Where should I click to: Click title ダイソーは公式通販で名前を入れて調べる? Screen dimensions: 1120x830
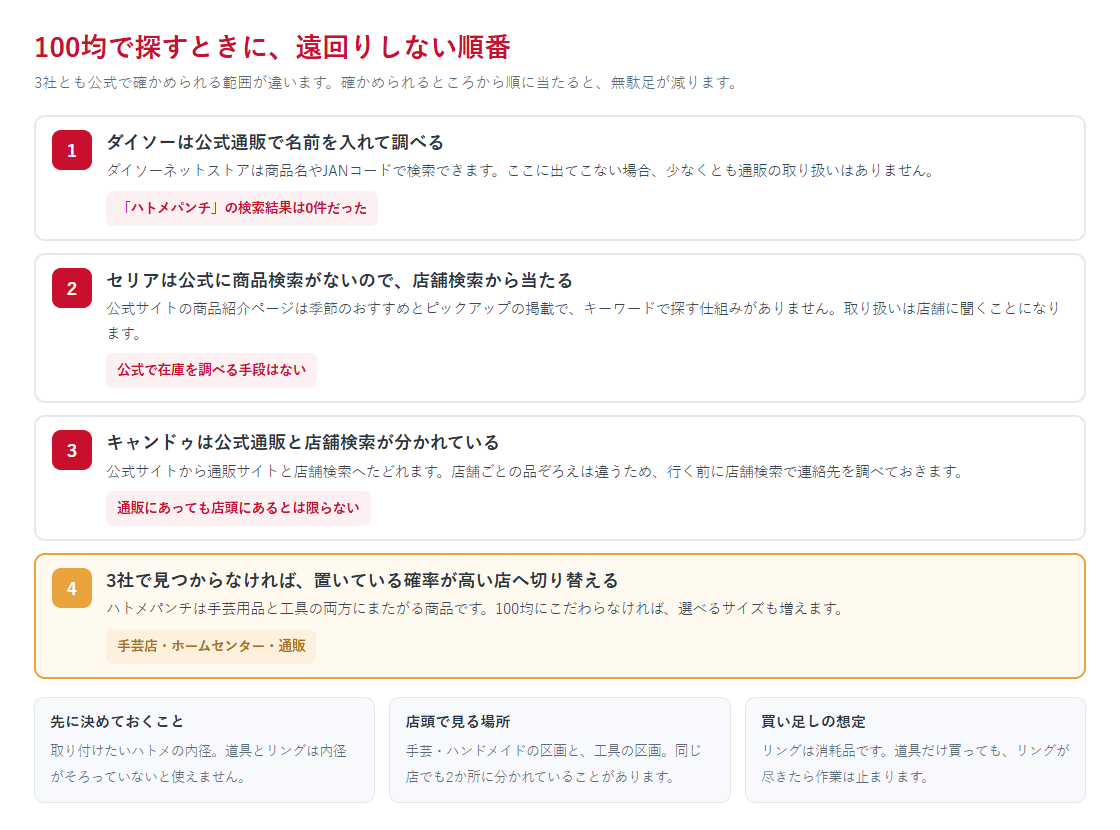pos(275,142)
